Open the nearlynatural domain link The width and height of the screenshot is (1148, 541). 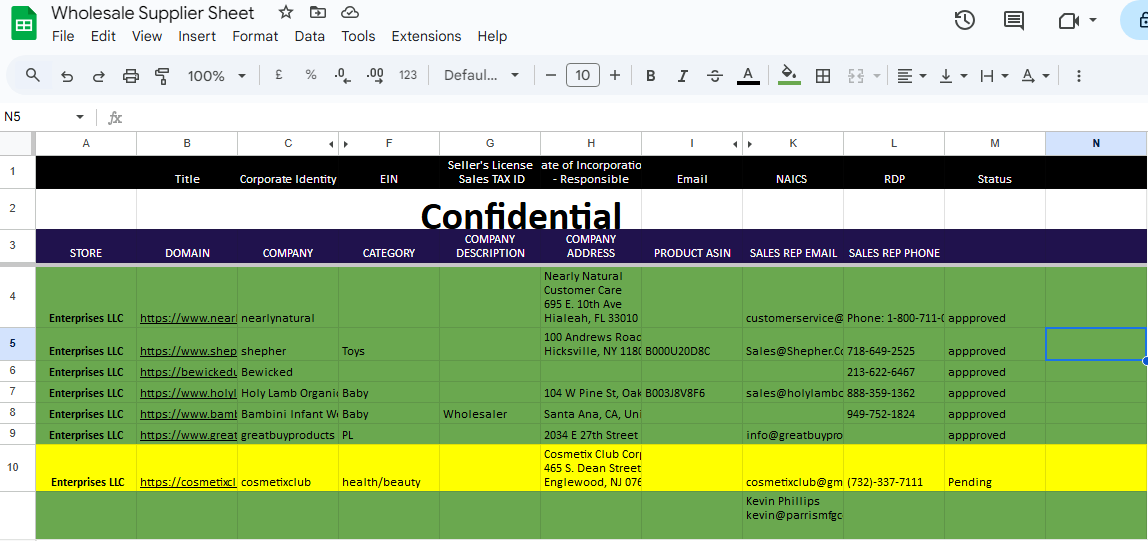[188, 318]
